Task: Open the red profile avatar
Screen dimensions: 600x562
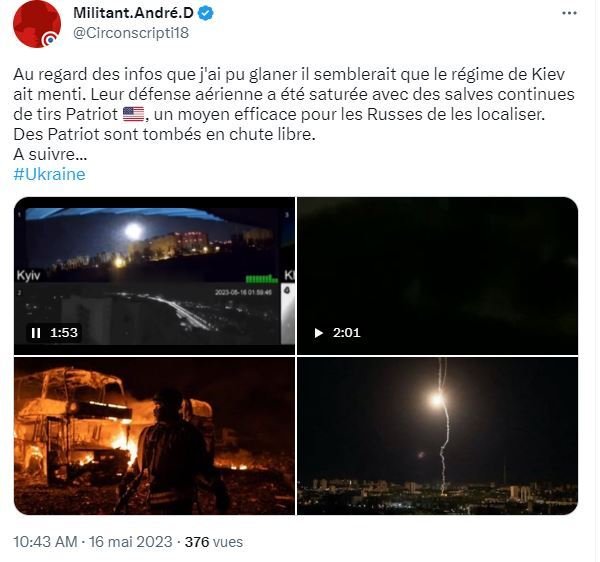Action: [39, 22]
